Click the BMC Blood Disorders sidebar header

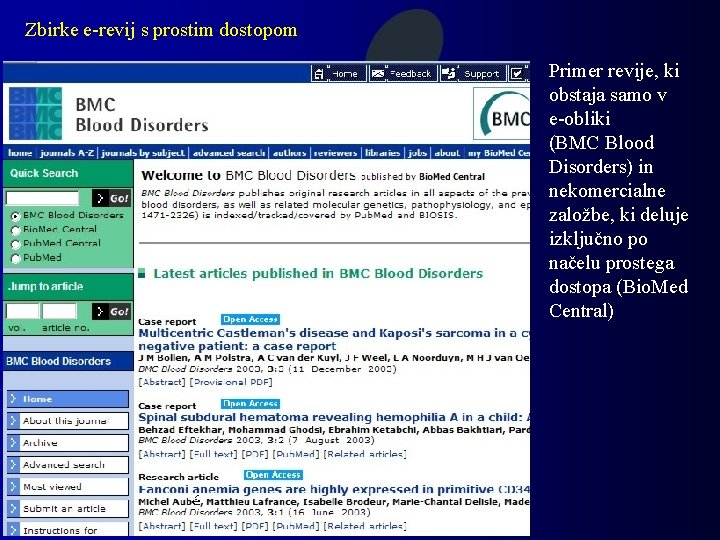(68, 361)
